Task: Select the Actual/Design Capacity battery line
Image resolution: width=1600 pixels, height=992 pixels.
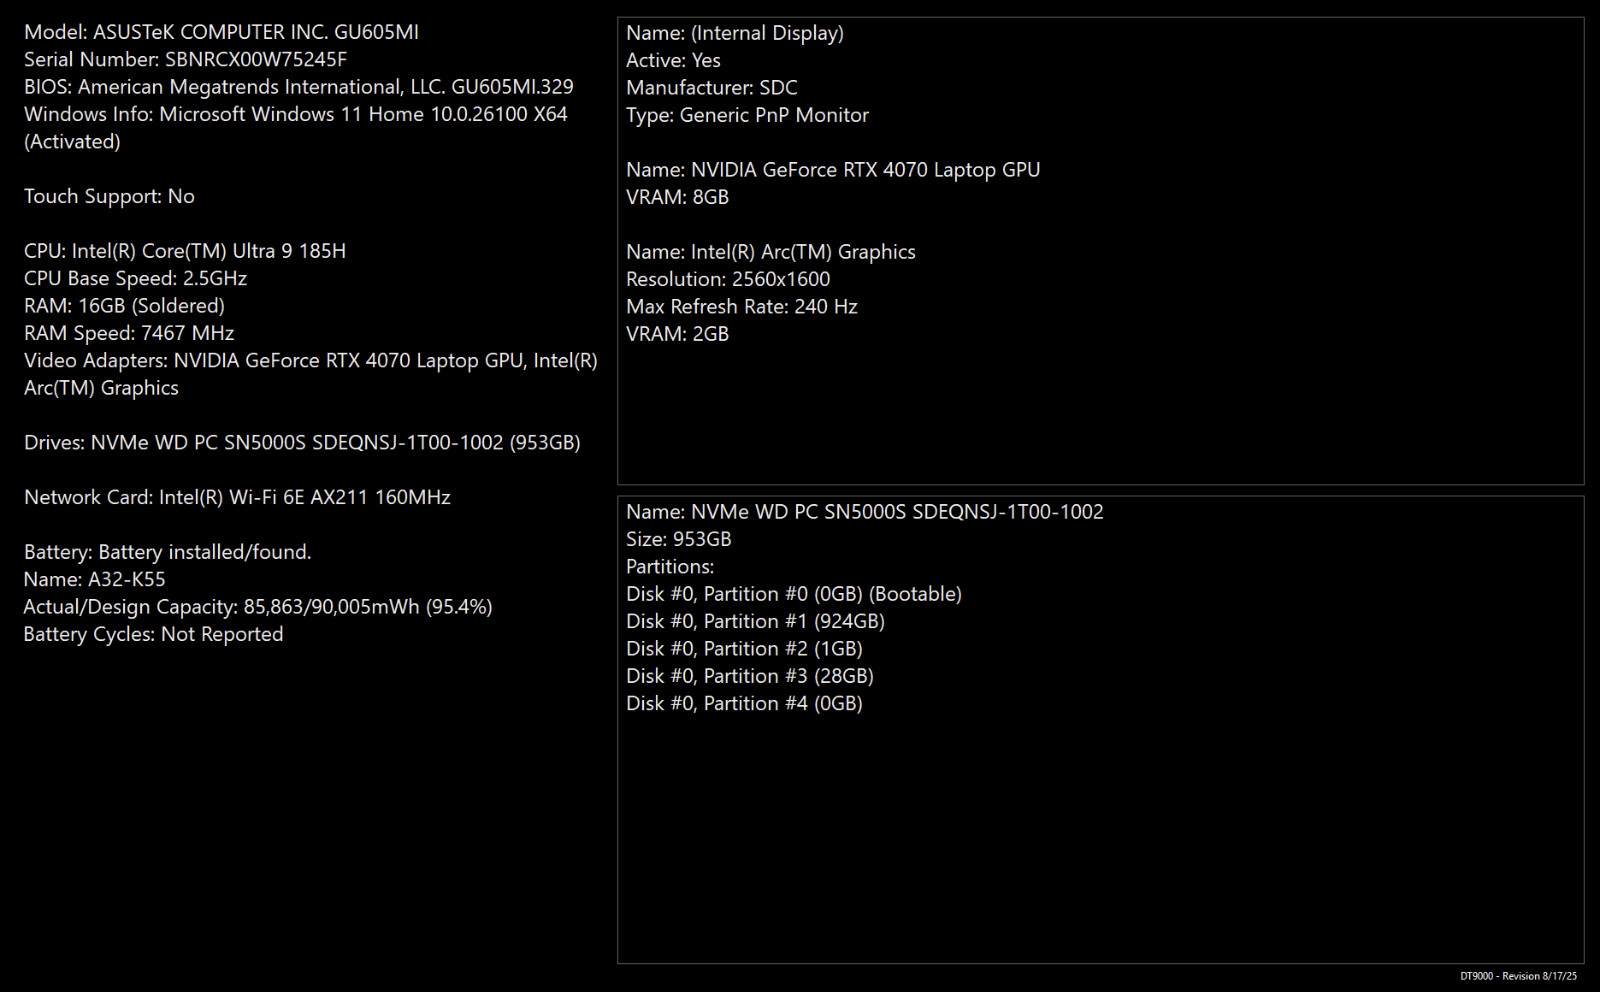Action: point(258,607)
